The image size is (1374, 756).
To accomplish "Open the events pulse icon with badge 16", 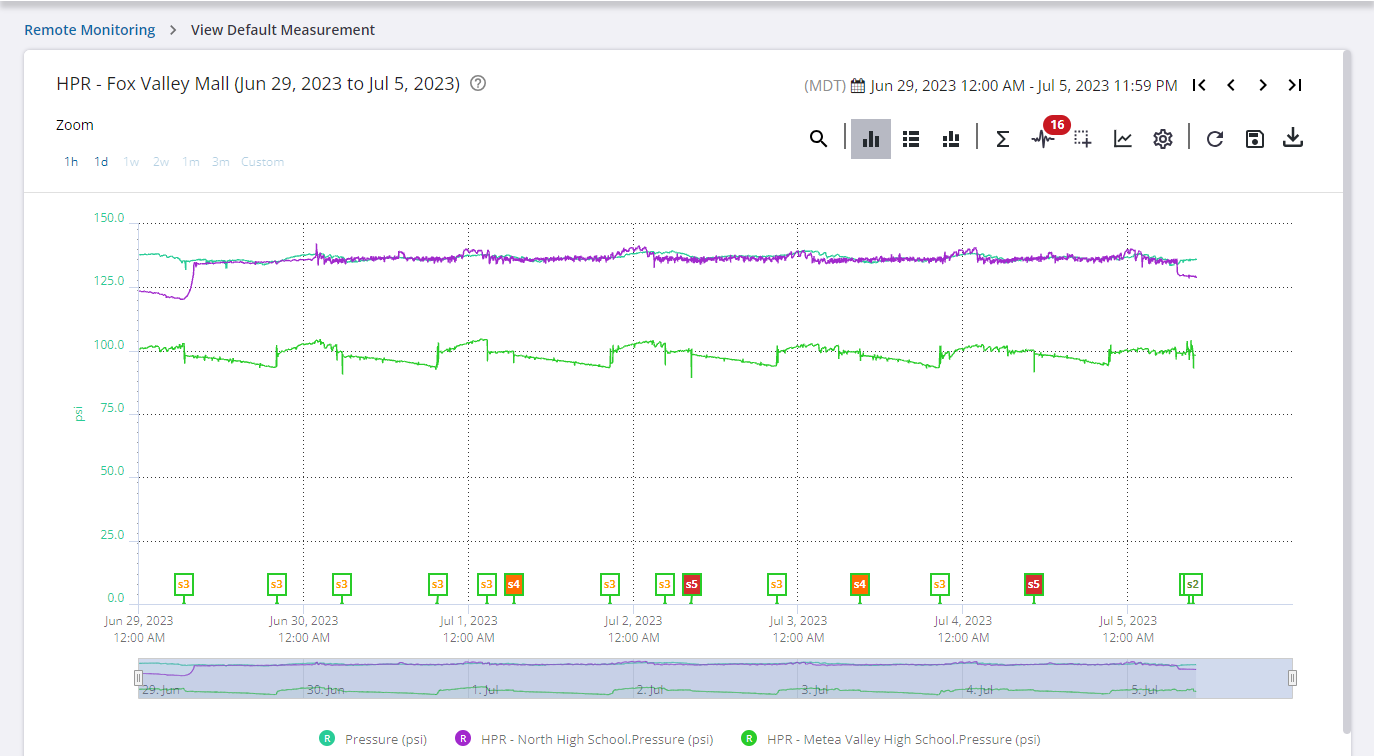I will click(x=1043, y=139).
